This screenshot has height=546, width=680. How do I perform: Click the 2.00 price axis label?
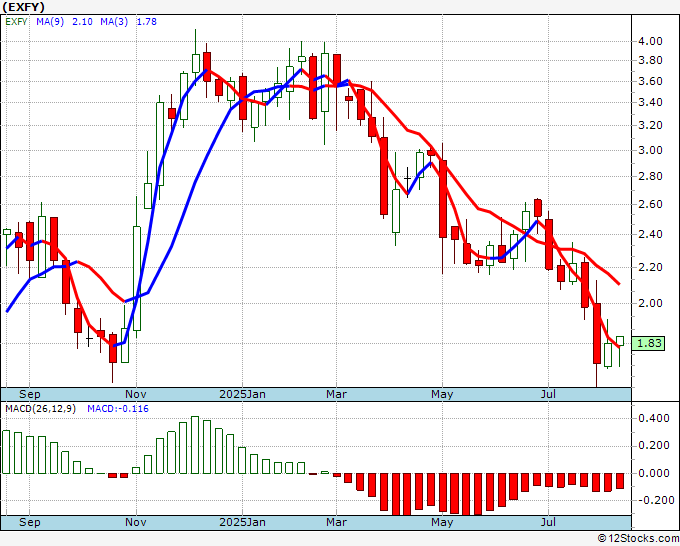(x=650, y=303)
